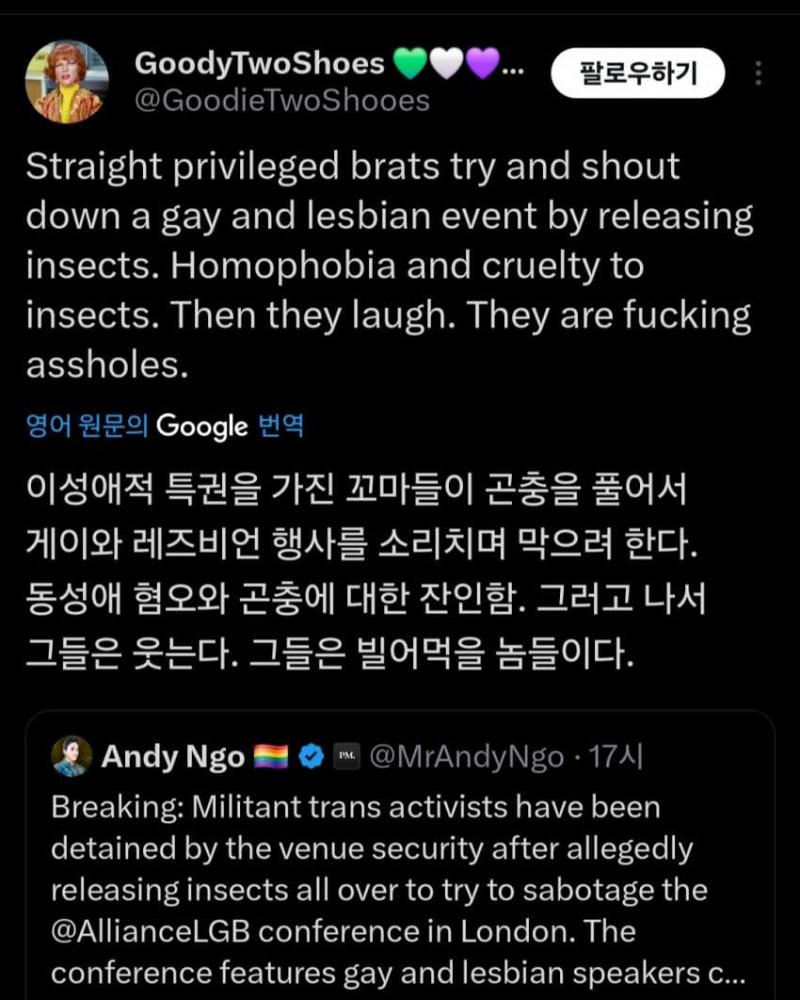The height and width of the screenshot is (1000, 800).
Task: Open the @GoodieTwoShooes handle link
Action: tap(281, 100)
